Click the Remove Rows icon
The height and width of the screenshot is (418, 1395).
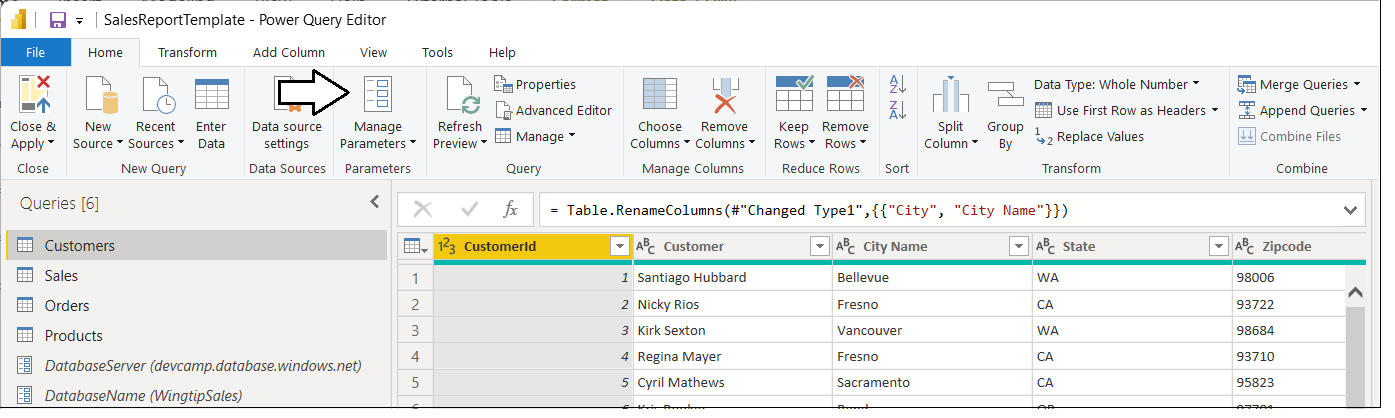[845, 94]
